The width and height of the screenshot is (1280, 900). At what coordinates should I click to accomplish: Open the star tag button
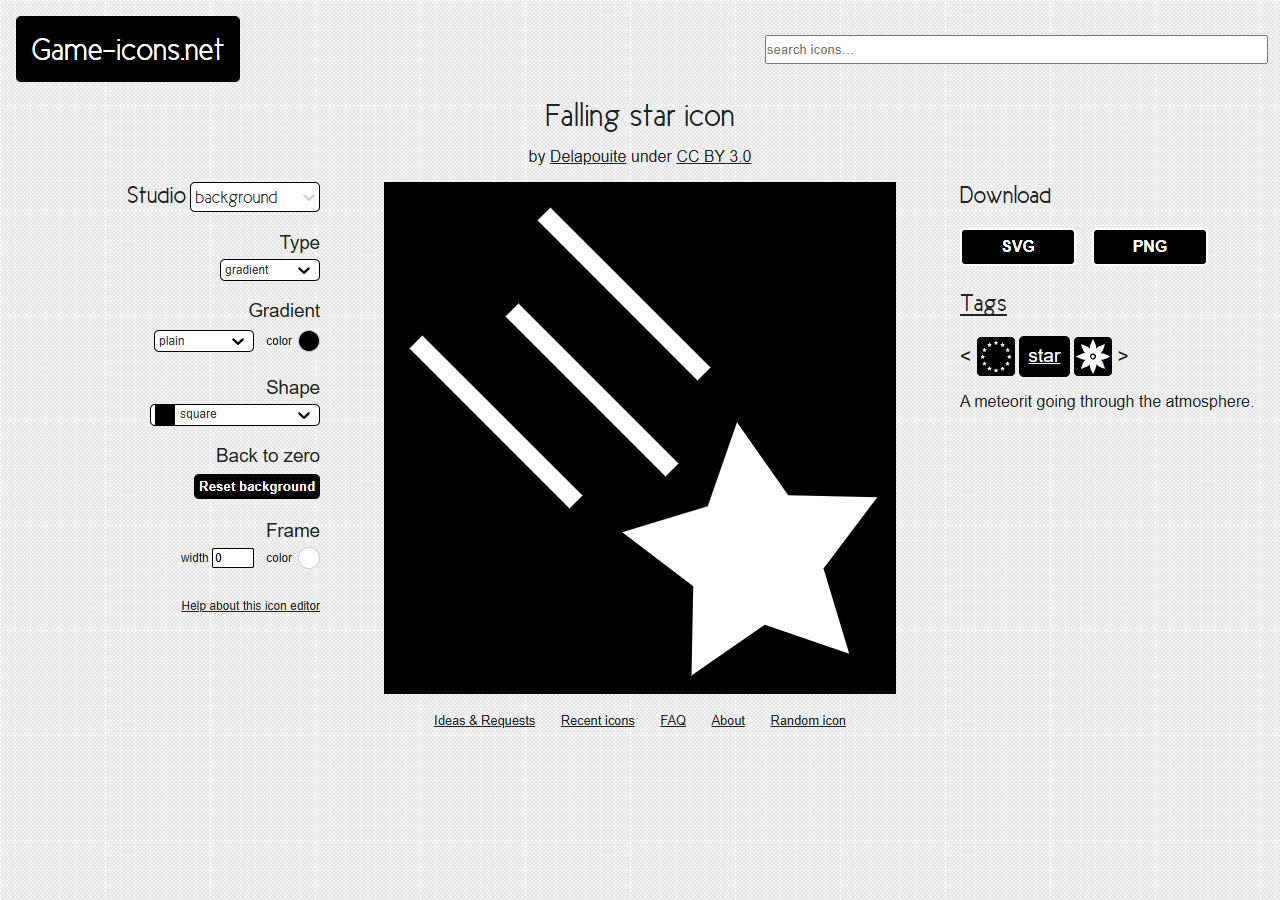tap(1044, 356)
